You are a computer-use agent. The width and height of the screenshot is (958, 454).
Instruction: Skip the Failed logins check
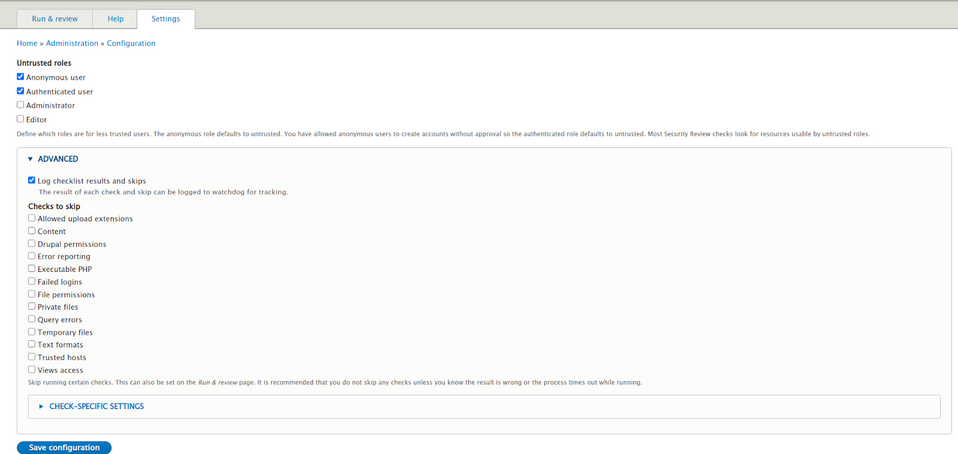pyautogui.click(x=32, y=282)
